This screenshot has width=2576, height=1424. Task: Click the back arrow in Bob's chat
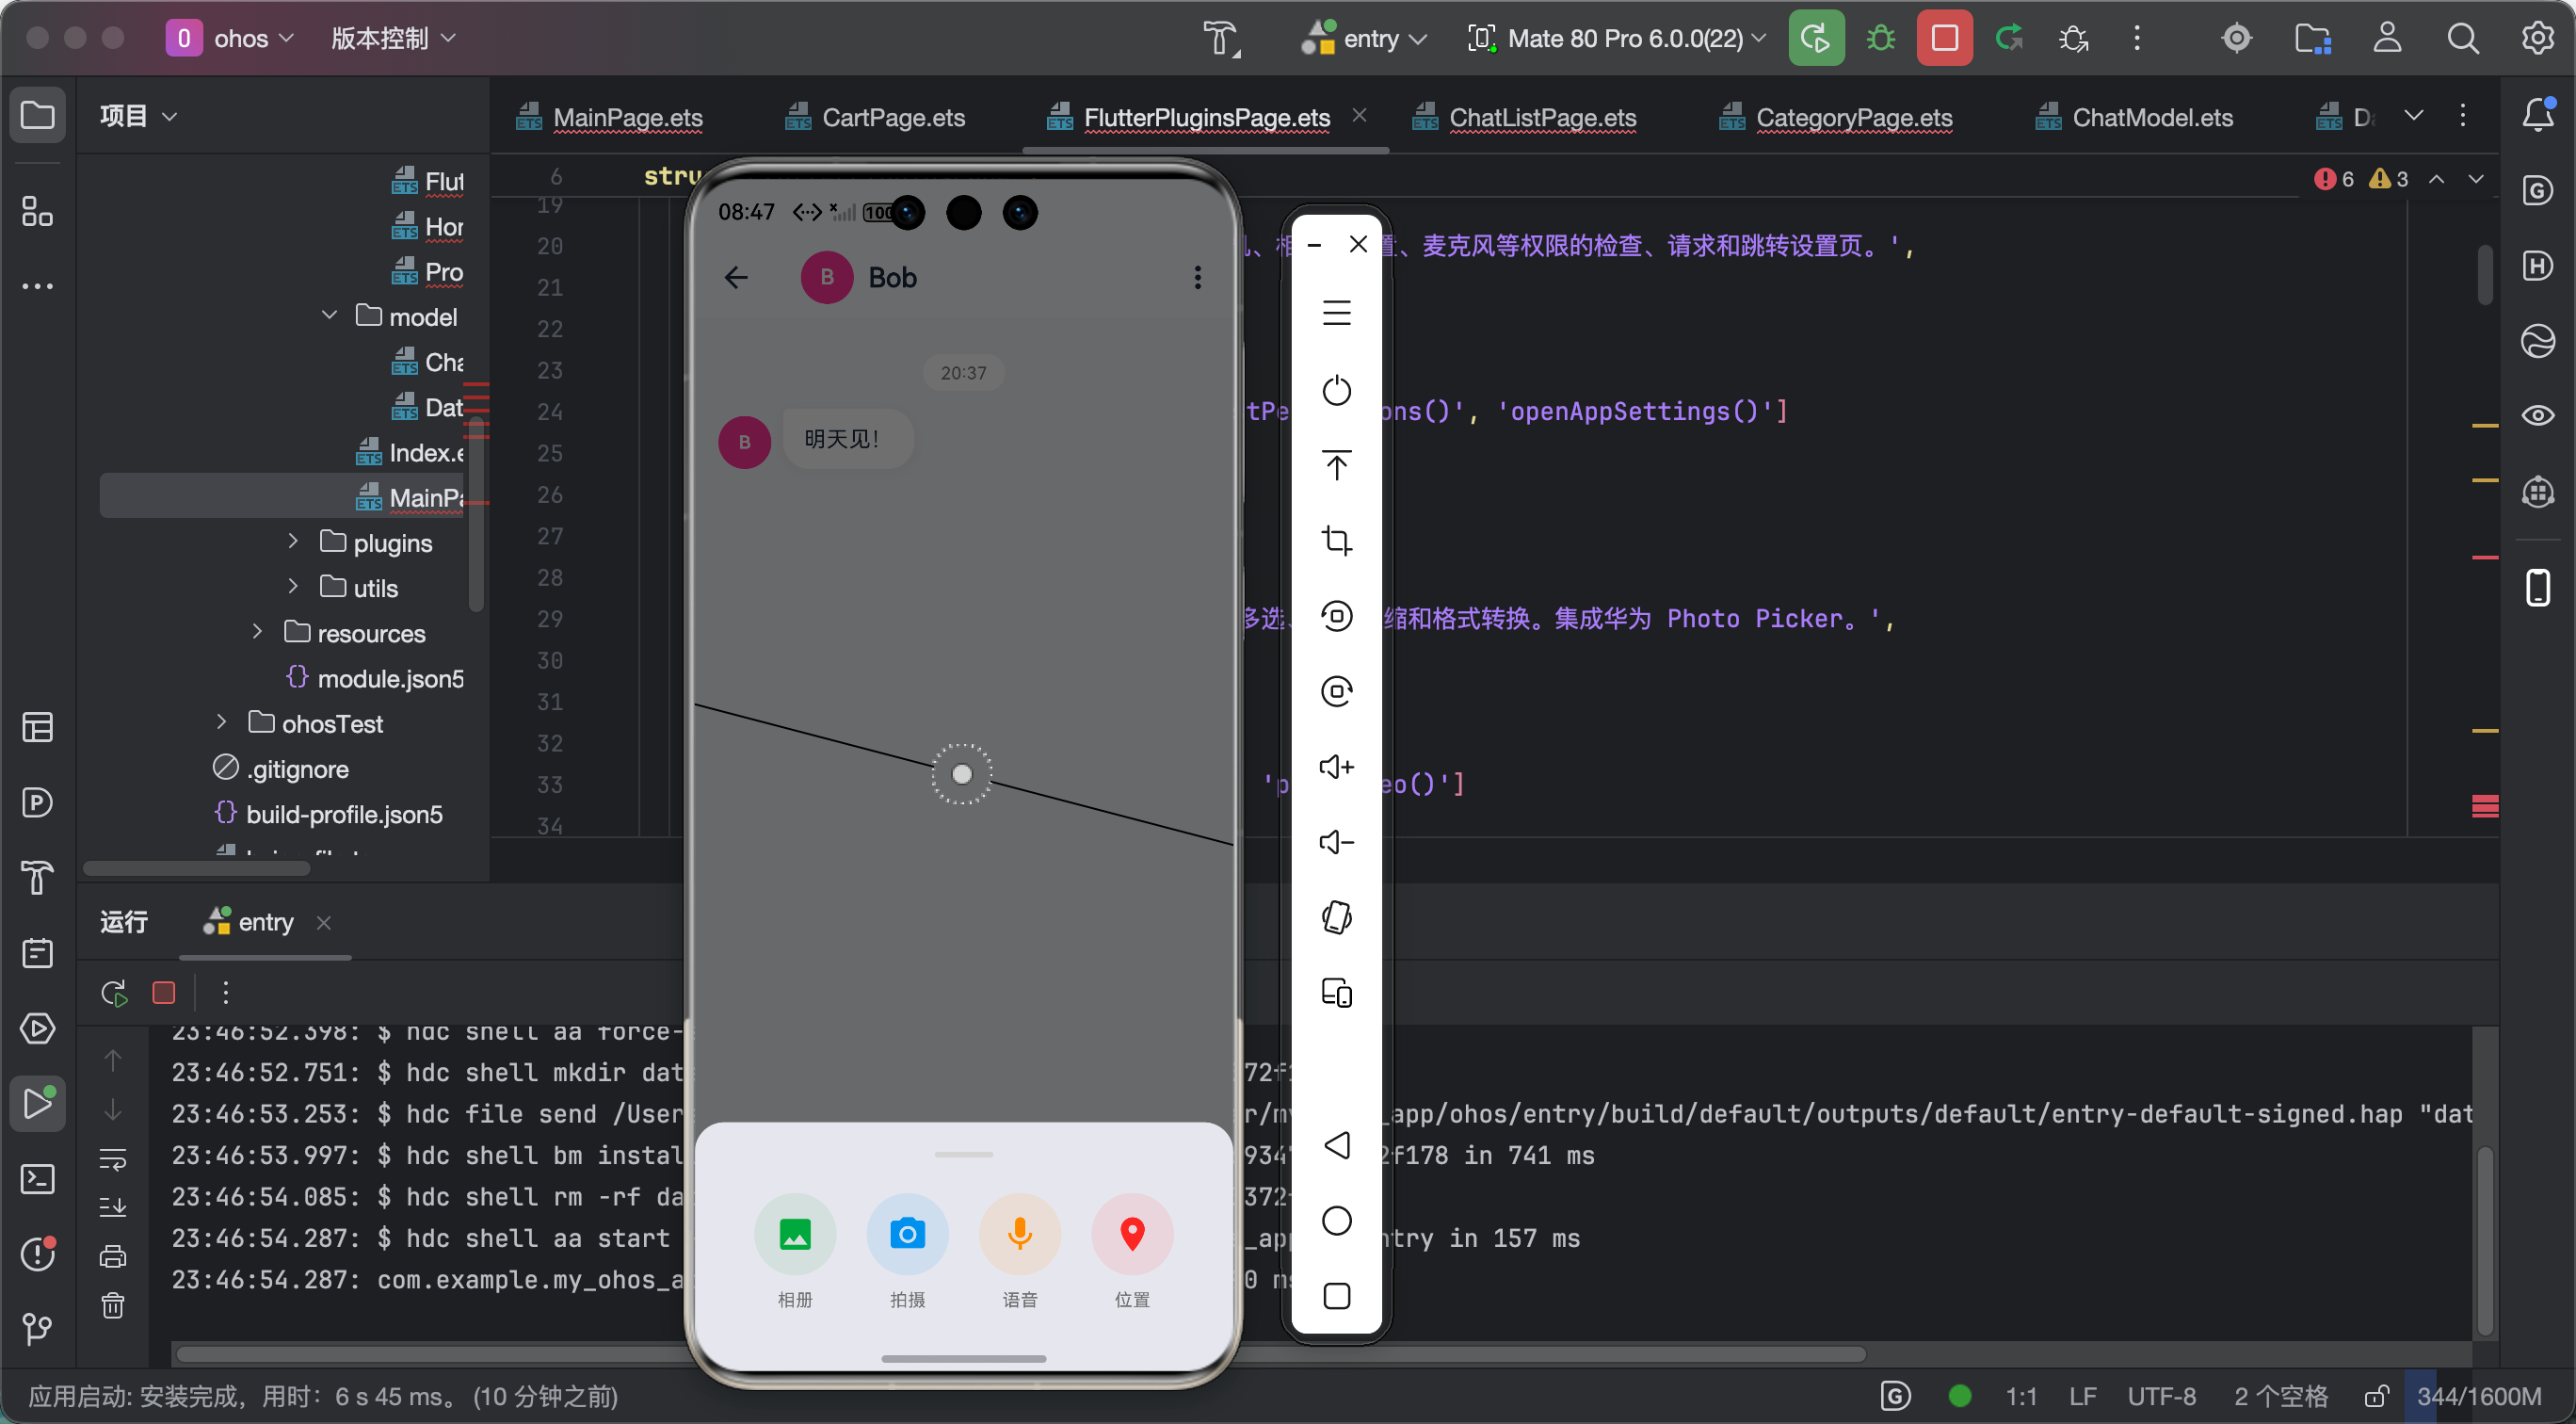click(x=736, y=277)
